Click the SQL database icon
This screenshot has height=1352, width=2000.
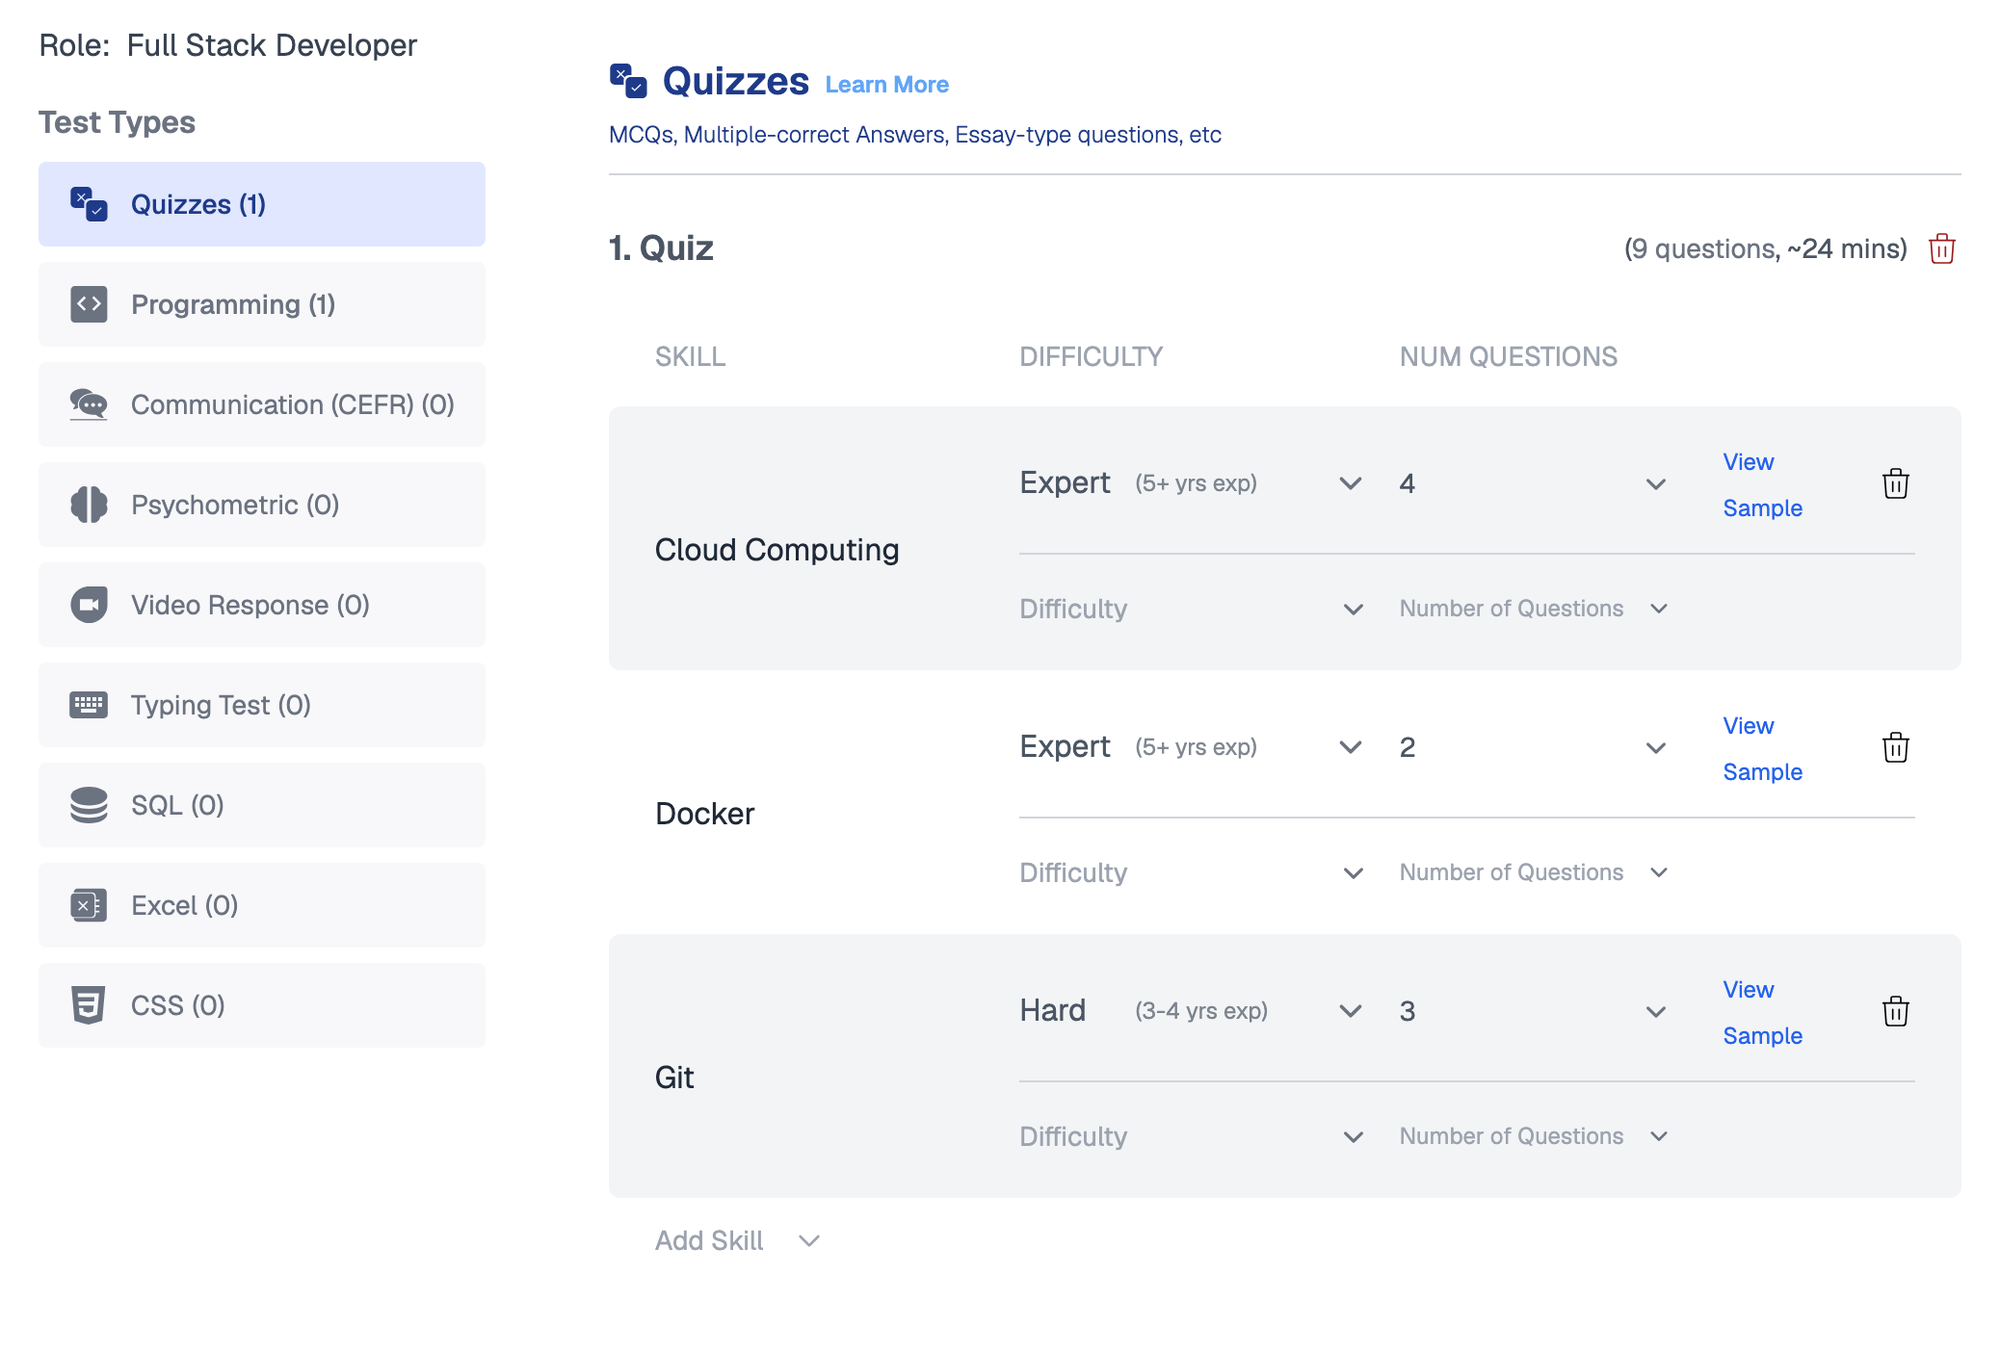(89, 804)
